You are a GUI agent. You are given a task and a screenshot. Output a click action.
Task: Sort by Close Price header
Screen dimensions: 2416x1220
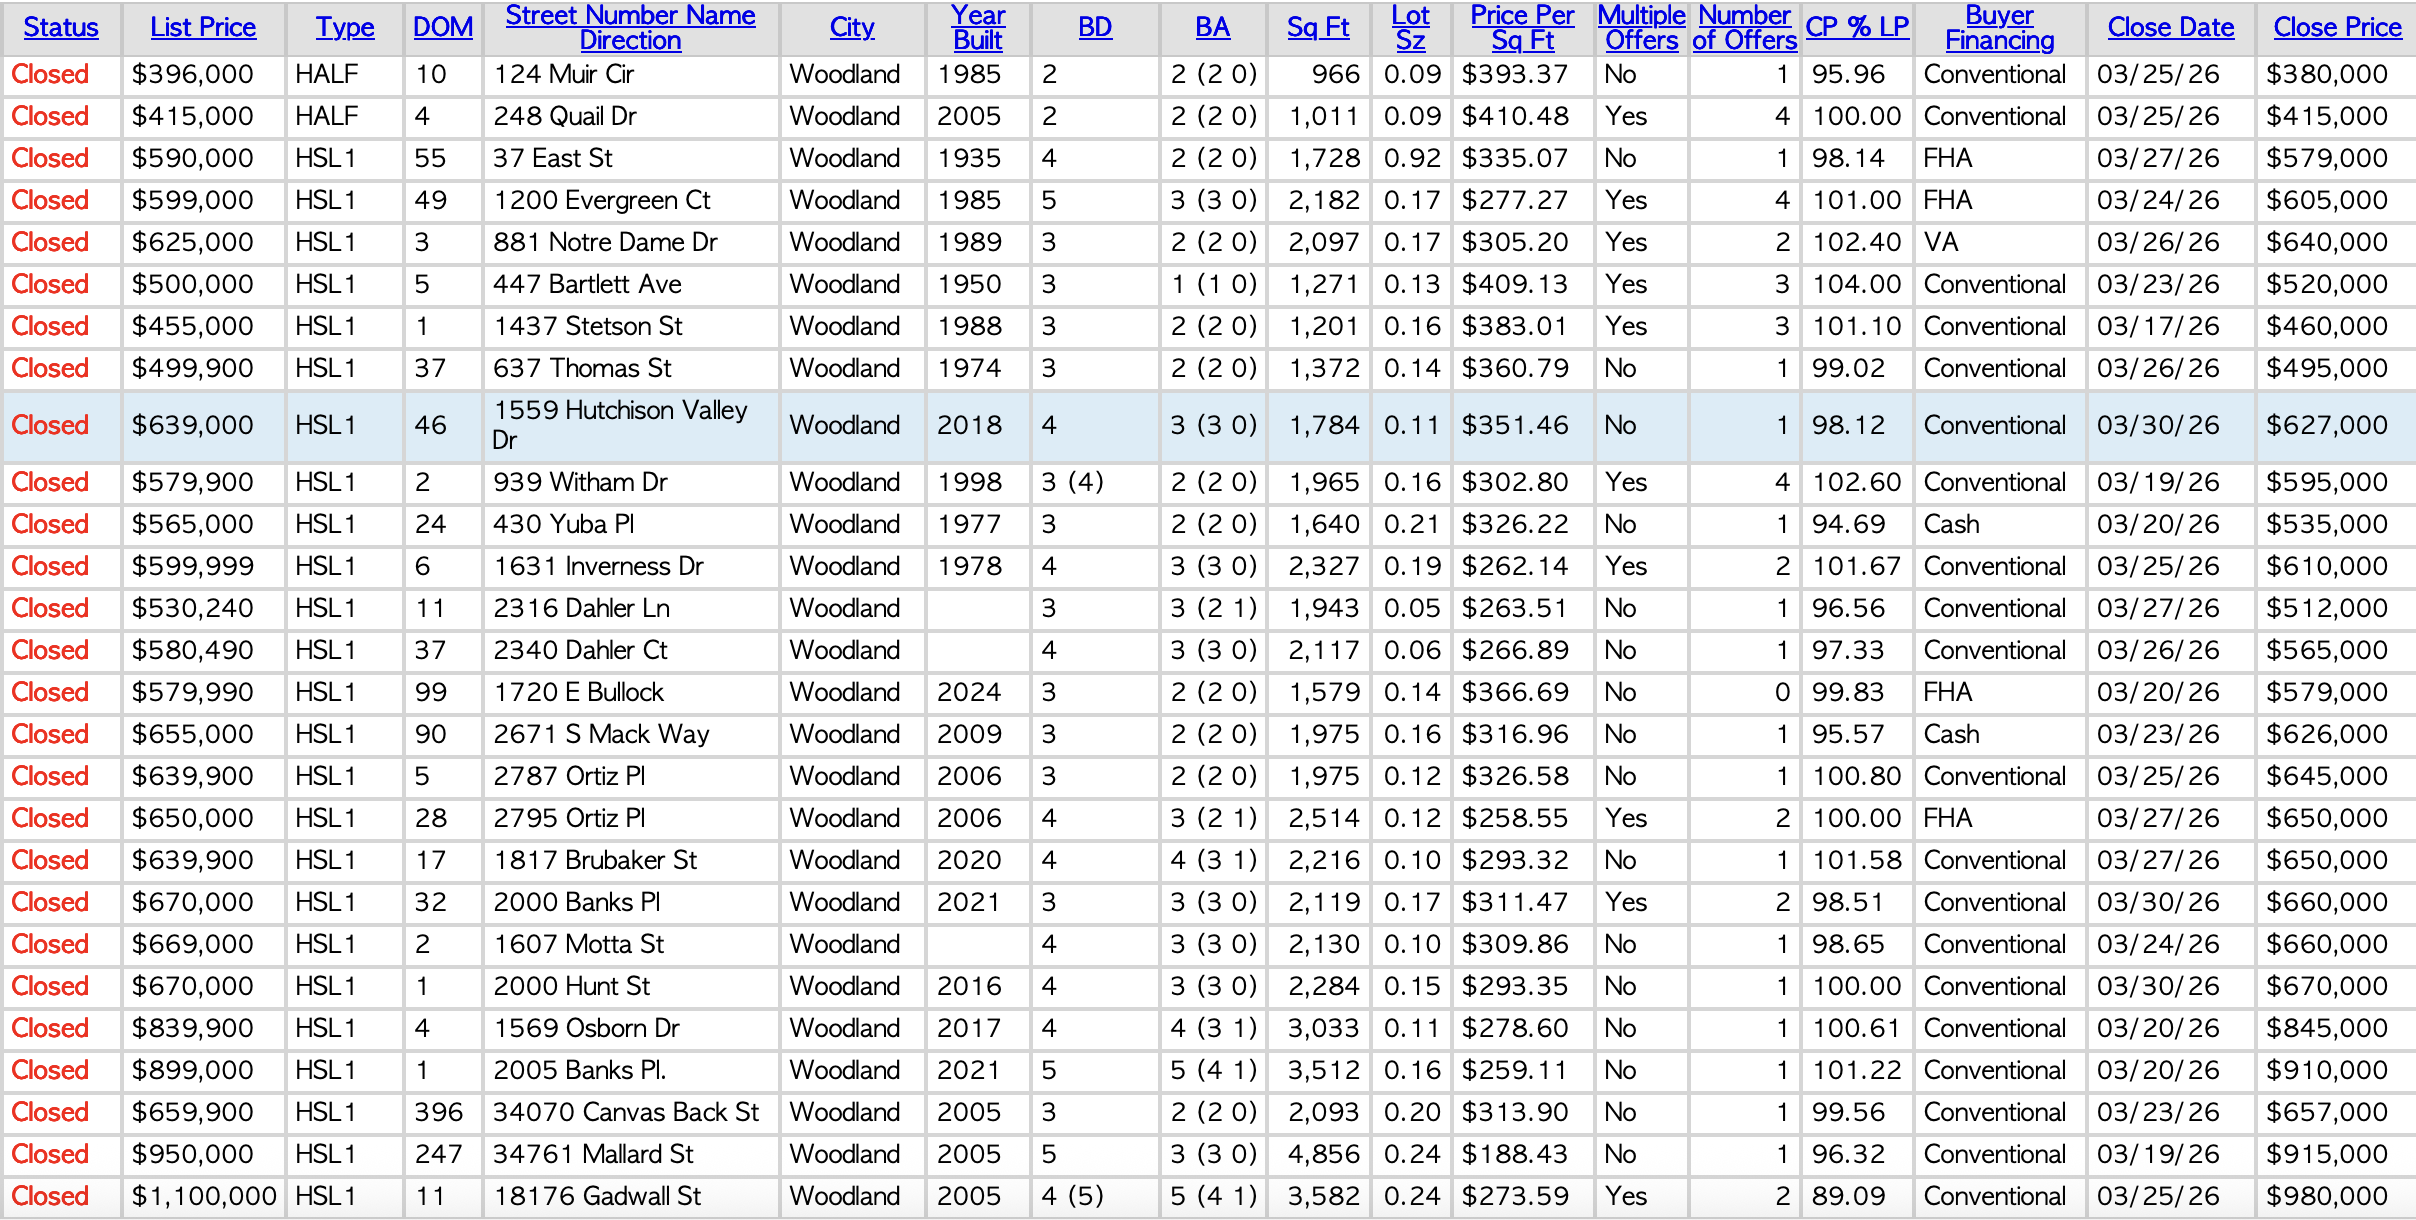[x=2337, y=27]
